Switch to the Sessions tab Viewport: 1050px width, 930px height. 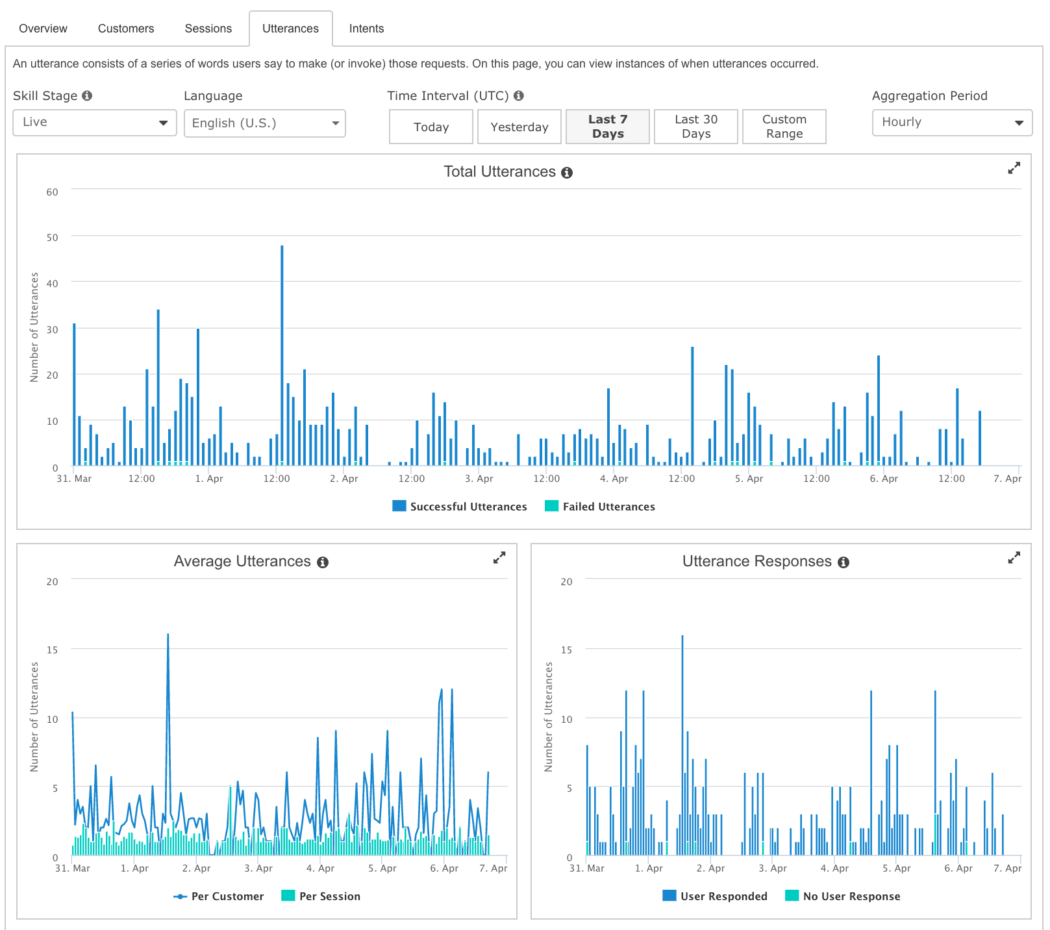pyautogui.click(x=208, y=28)
